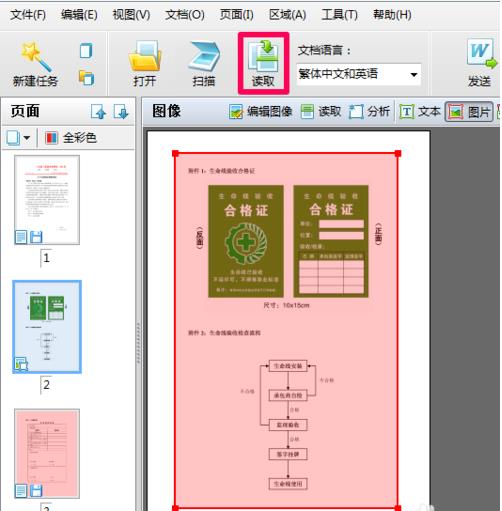Click the stacked-pages icon below the page icon
Image resolution: width=502 pixels, height=511 pixels.
point(86,78)
